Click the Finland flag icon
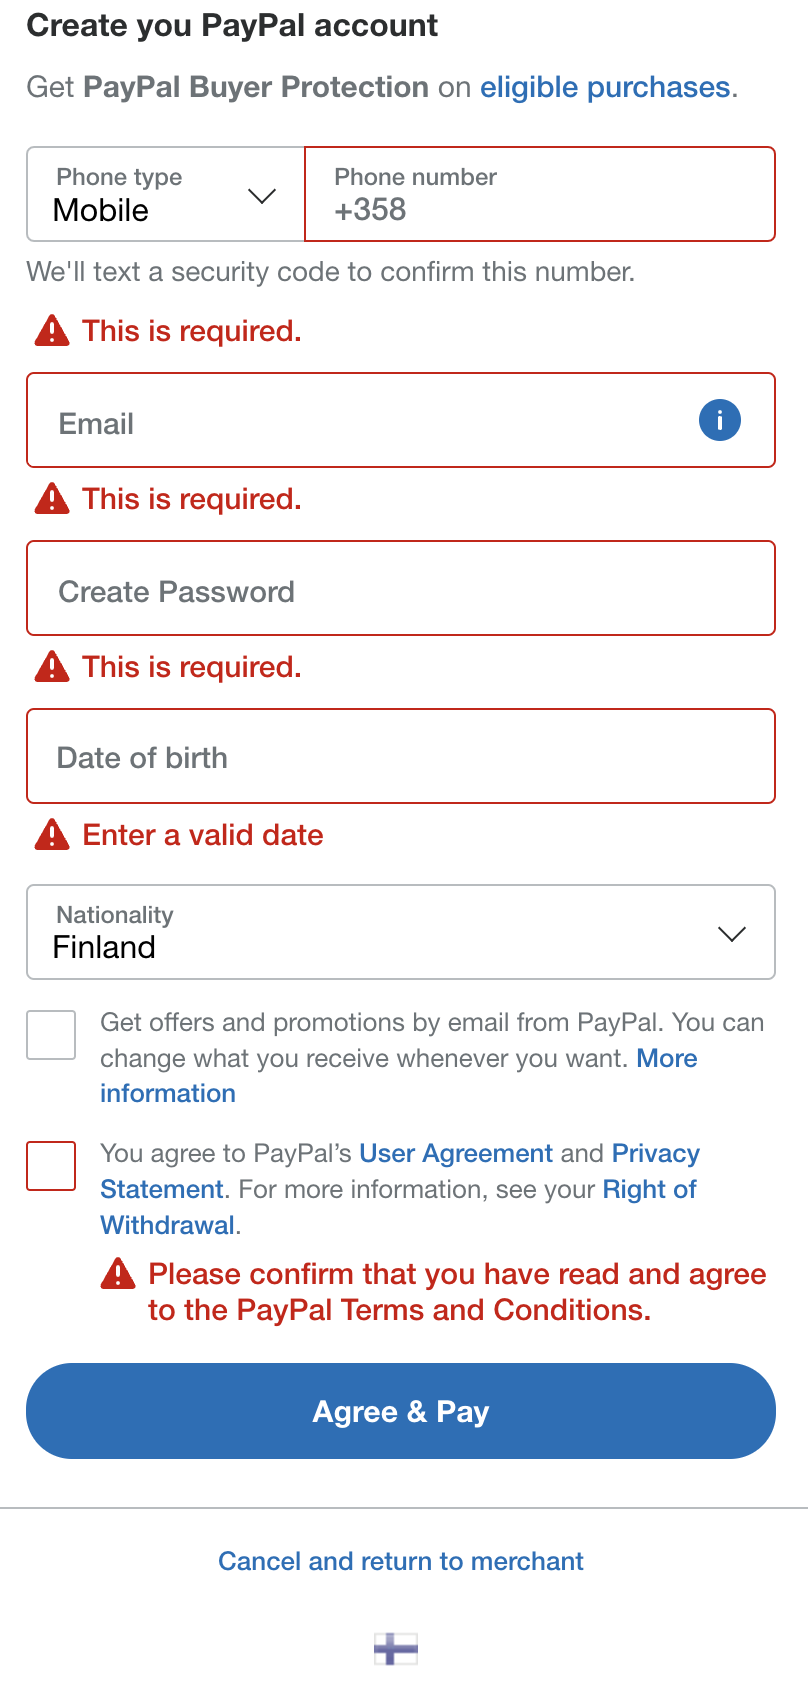The height and width of the screenshot is (1686, 808). 396,1648
